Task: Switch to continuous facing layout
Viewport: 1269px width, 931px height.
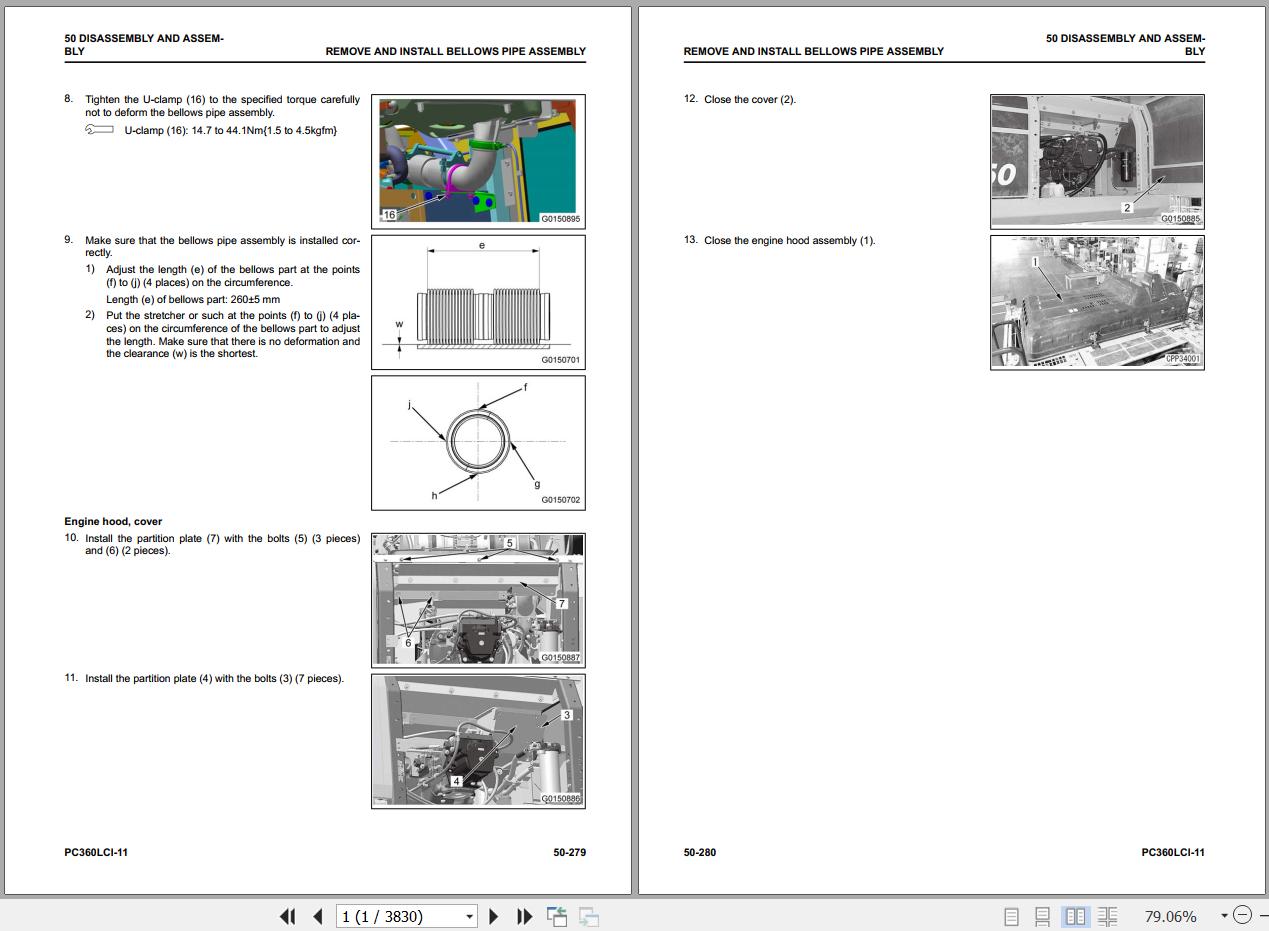Action: pyautogui.click(x=1107, y=916)
